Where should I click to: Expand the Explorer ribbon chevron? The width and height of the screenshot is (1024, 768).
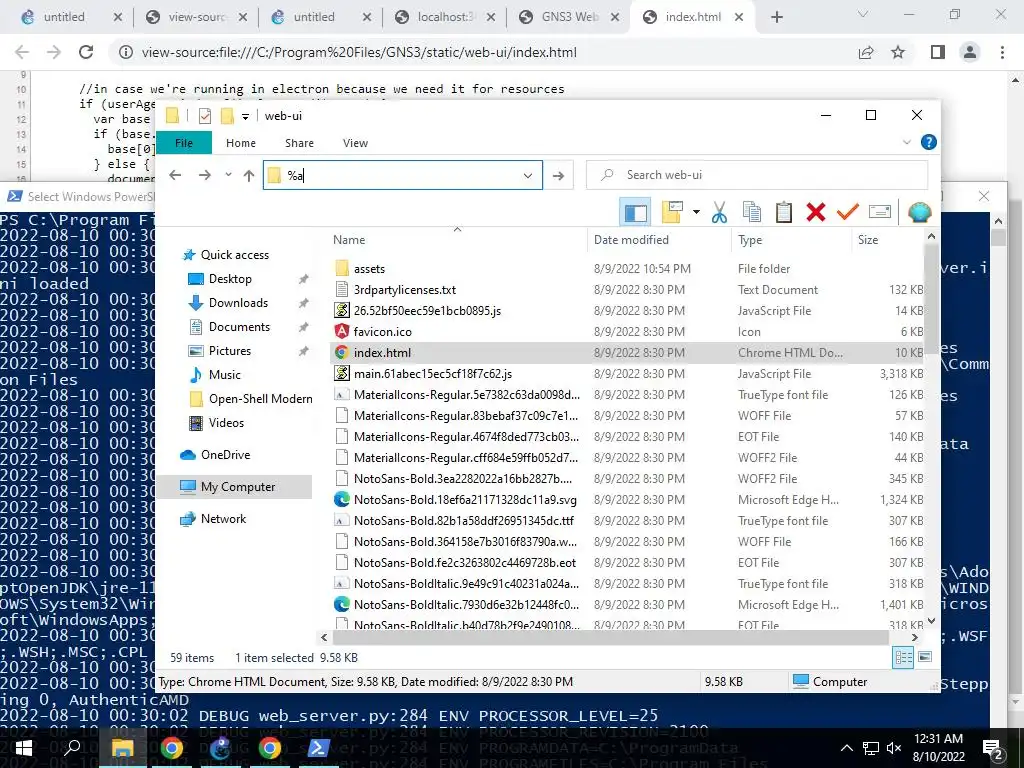(x=906, y=142)
